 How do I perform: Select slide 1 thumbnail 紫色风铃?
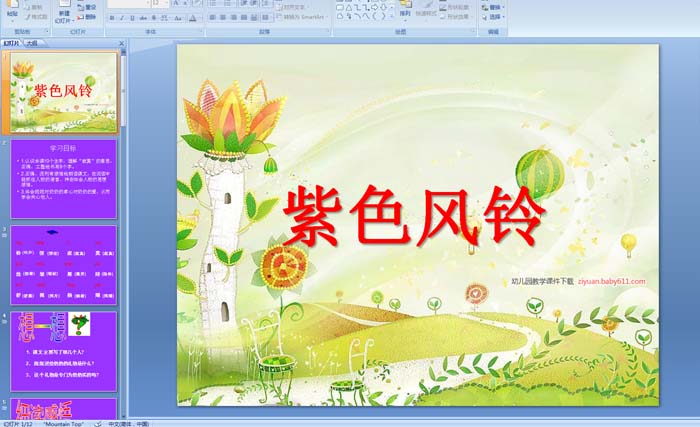click(x=64, y=92)
